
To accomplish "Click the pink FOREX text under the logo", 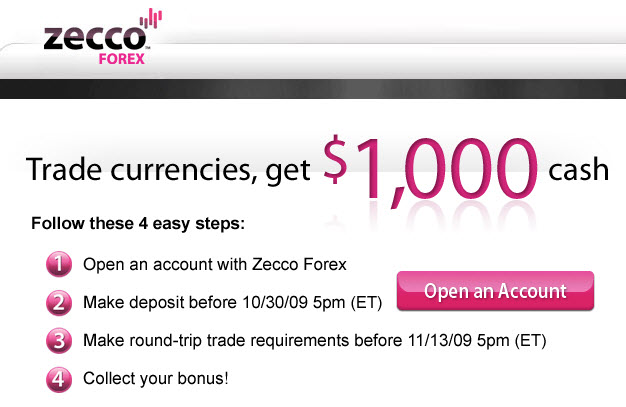I will coord(122,59).
